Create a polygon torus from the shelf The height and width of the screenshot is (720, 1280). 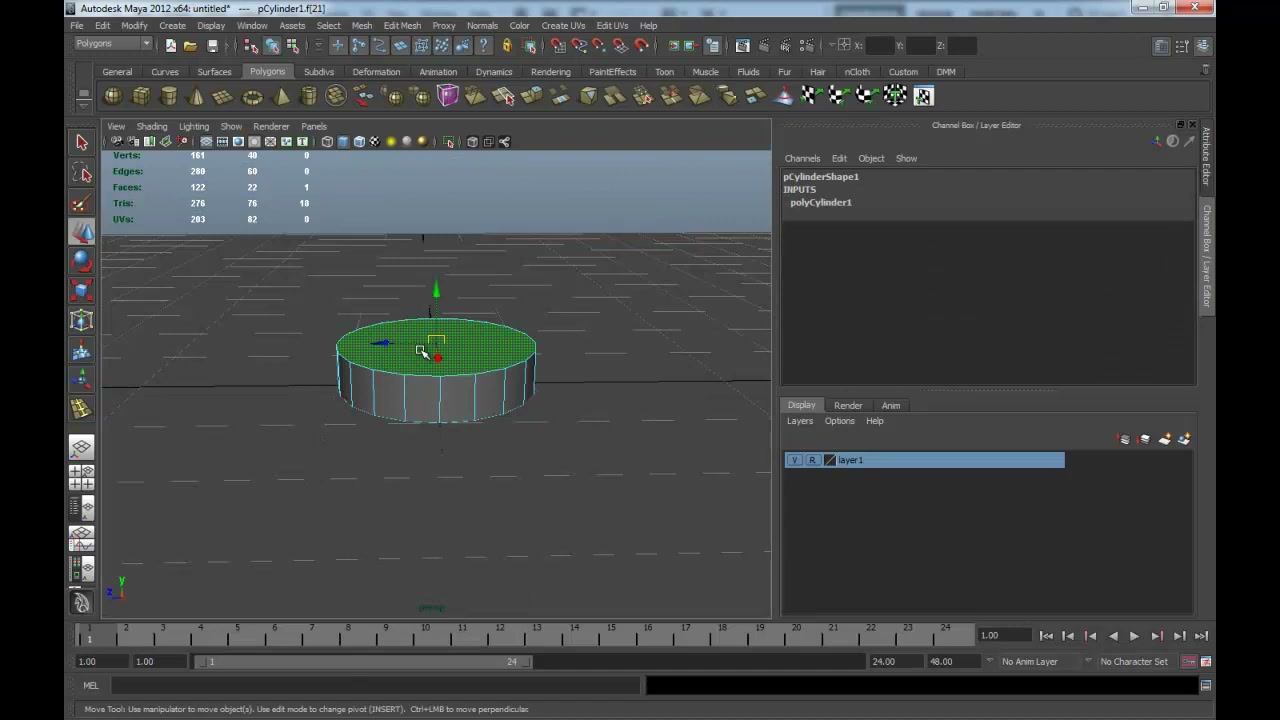tap(253, 96)
